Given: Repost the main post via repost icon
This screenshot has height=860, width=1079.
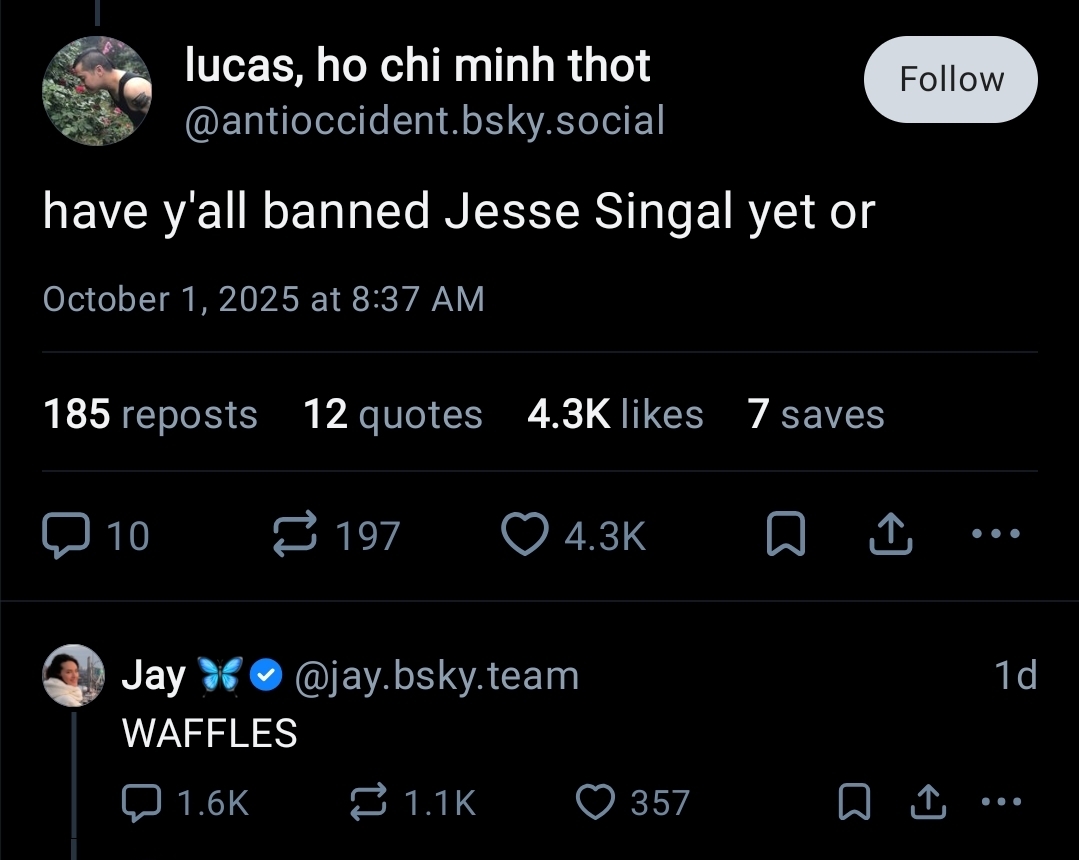Looking at the screenshot, I should pos(294,536).
